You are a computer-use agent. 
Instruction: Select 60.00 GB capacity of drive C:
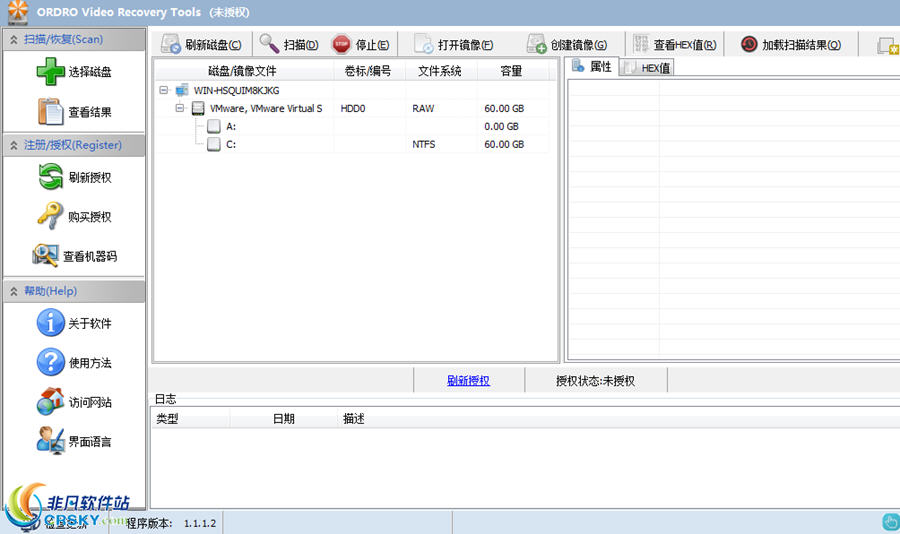504,144
